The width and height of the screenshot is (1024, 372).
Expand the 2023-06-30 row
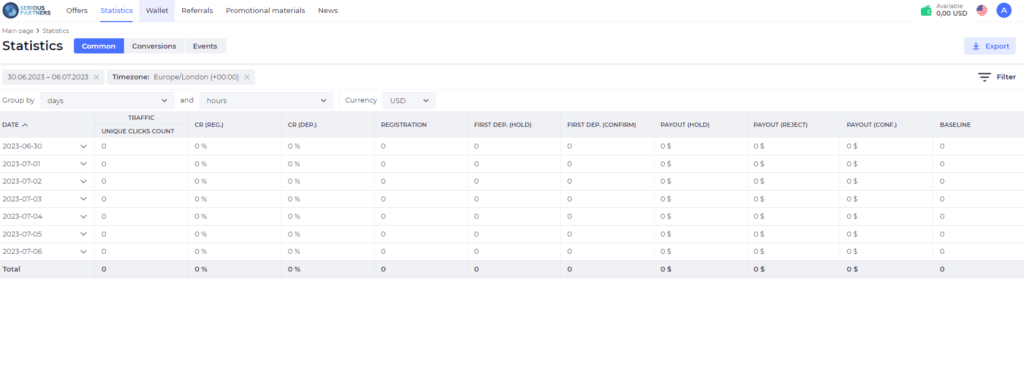pos(83,146)
